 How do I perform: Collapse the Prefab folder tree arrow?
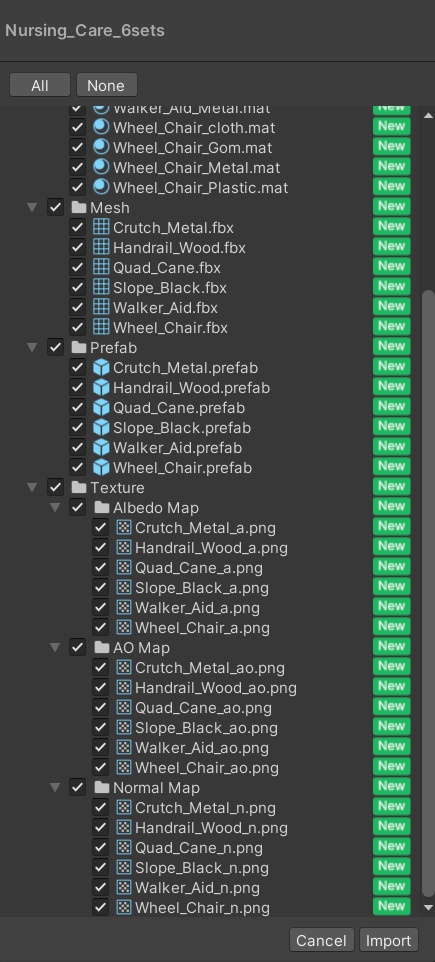pyautogui.click(x=32, y=347)
